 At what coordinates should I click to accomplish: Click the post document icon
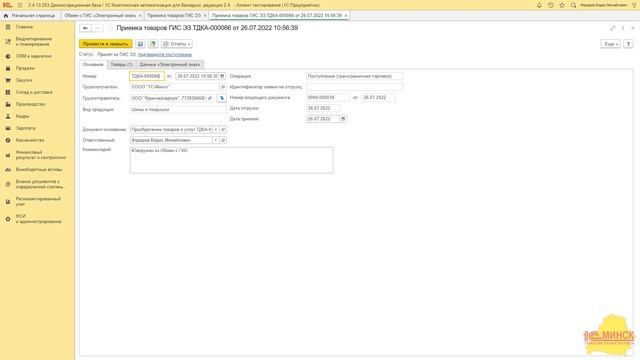[153, 44]
